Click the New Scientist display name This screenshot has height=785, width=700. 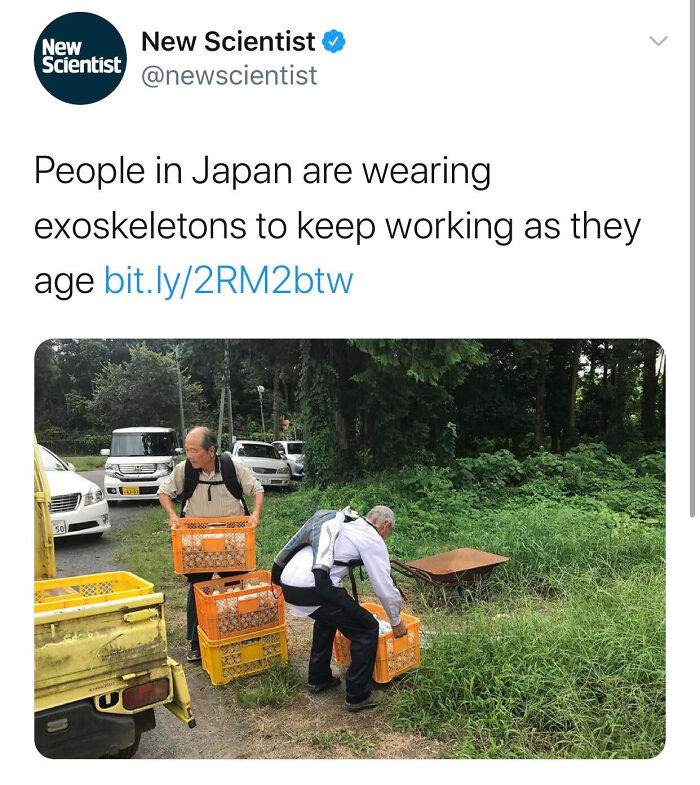[228, 41]
